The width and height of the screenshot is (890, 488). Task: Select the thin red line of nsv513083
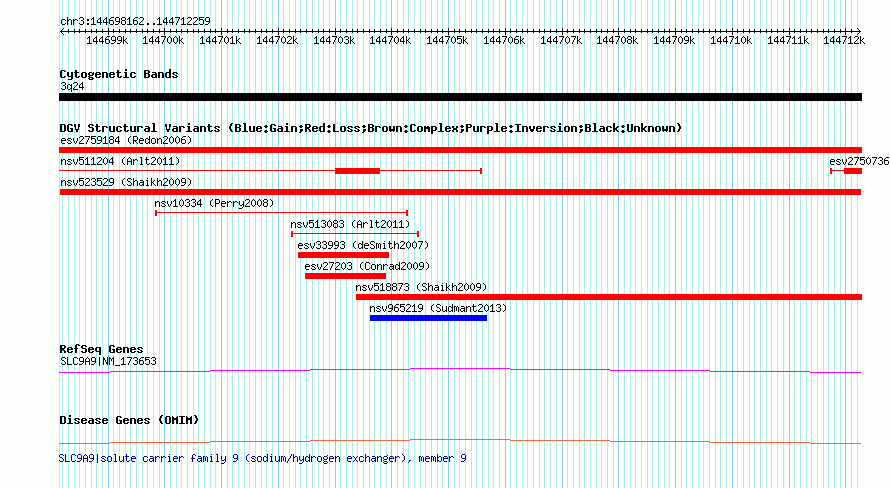(x=355, y=234)
